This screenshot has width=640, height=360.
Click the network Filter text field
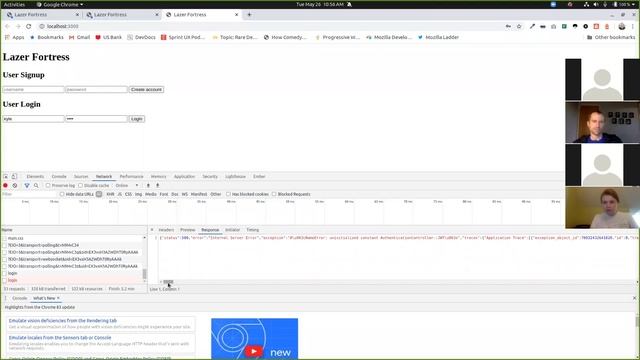(29, 194)
